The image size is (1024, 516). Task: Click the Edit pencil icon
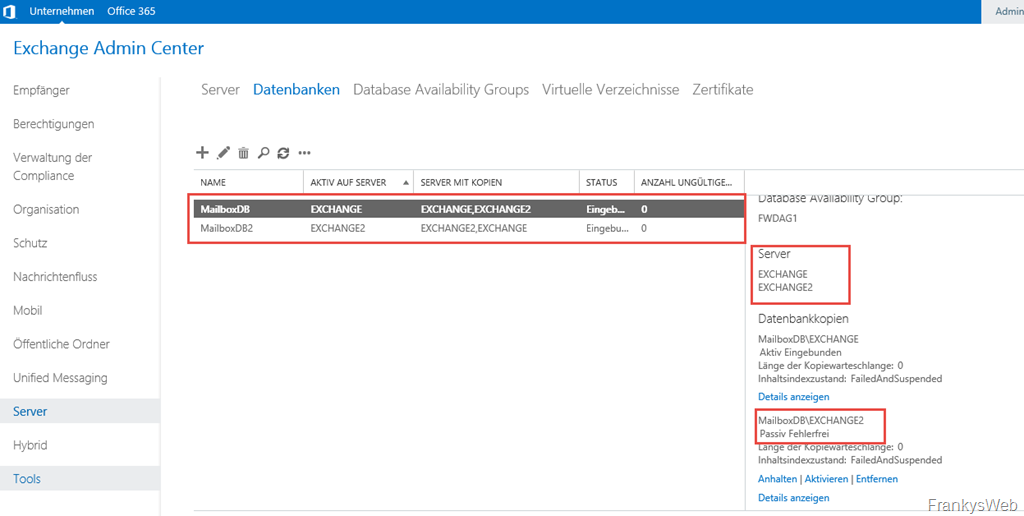[x=223, y=153]
